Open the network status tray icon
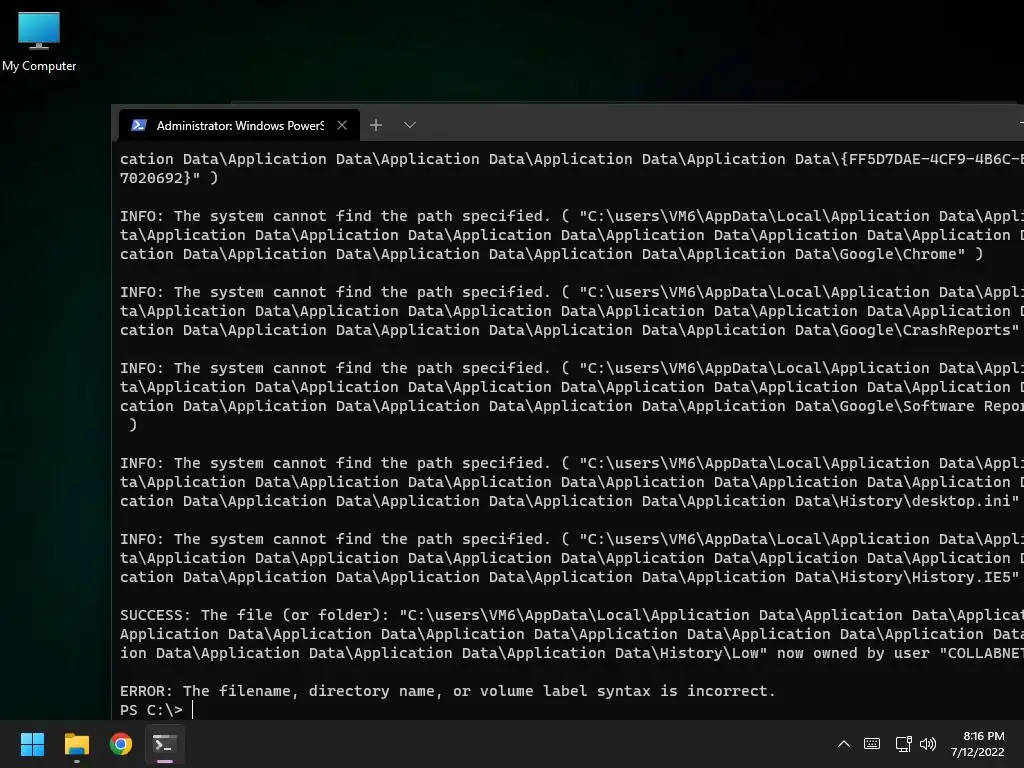Image resolution: width=1024 pixels, height=768 pixels. (903, 744)
